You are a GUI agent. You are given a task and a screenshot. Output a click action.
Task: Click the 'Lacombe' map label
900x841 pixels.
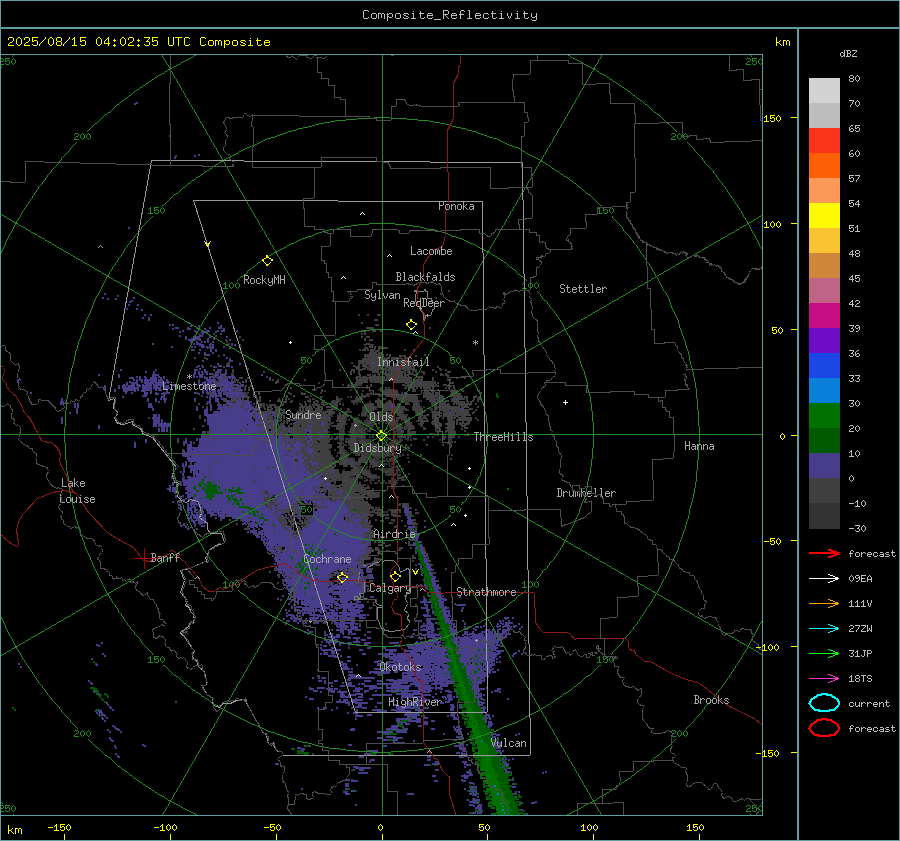point(431,251)
